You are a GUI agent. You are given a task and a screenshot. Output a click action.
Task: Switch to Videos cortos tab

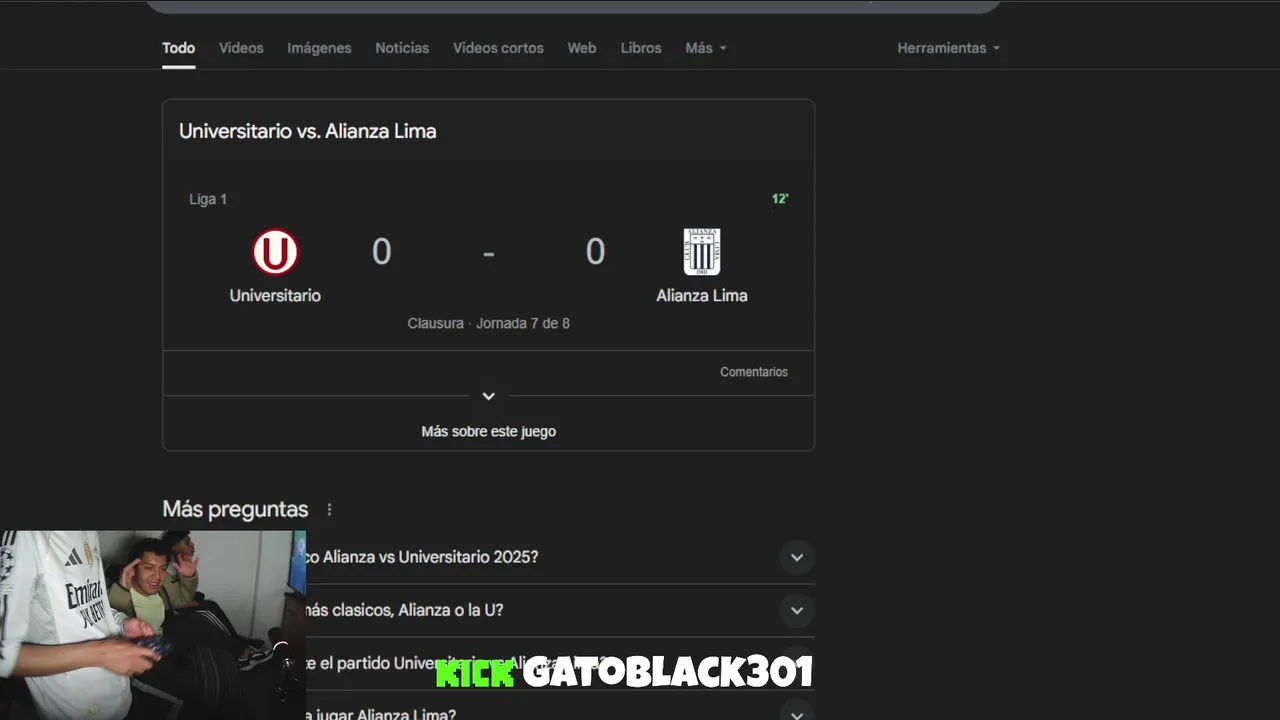pyautogui.click(x=498, y=48)
